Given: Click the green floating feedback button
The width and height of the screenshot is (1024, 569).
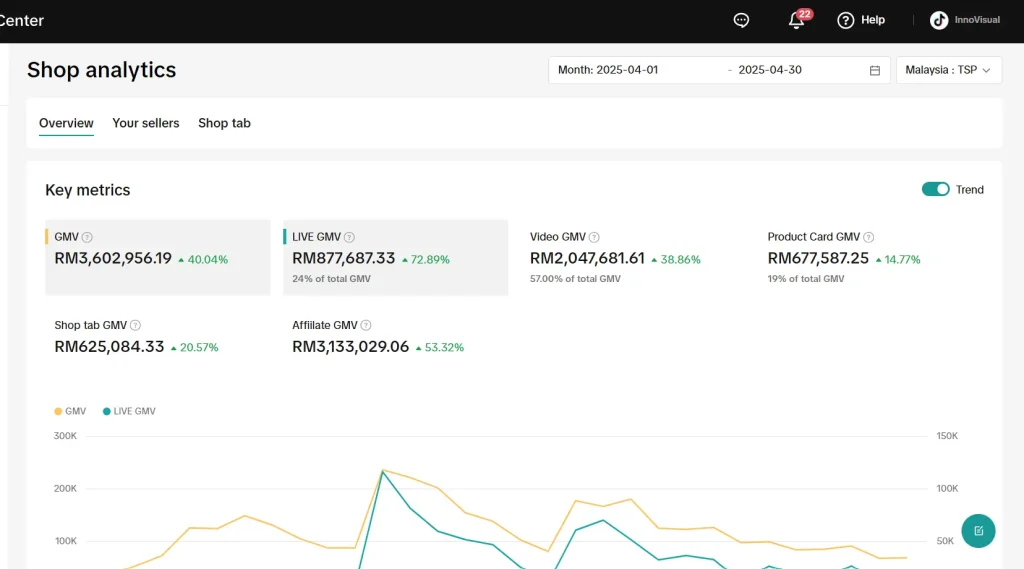Looking at the screenshot, I should coord(978,531).
